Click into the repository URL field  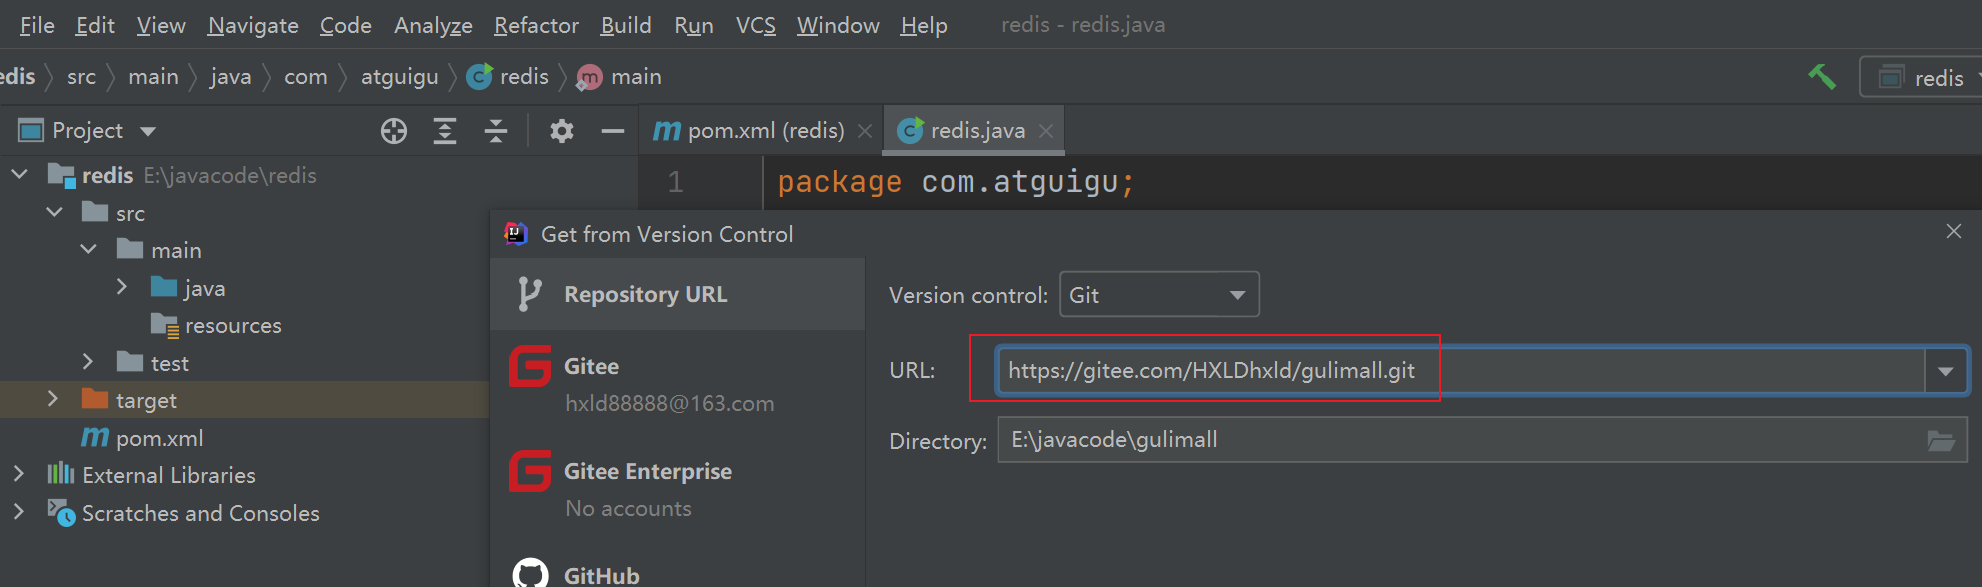[x=1461, y=371]
